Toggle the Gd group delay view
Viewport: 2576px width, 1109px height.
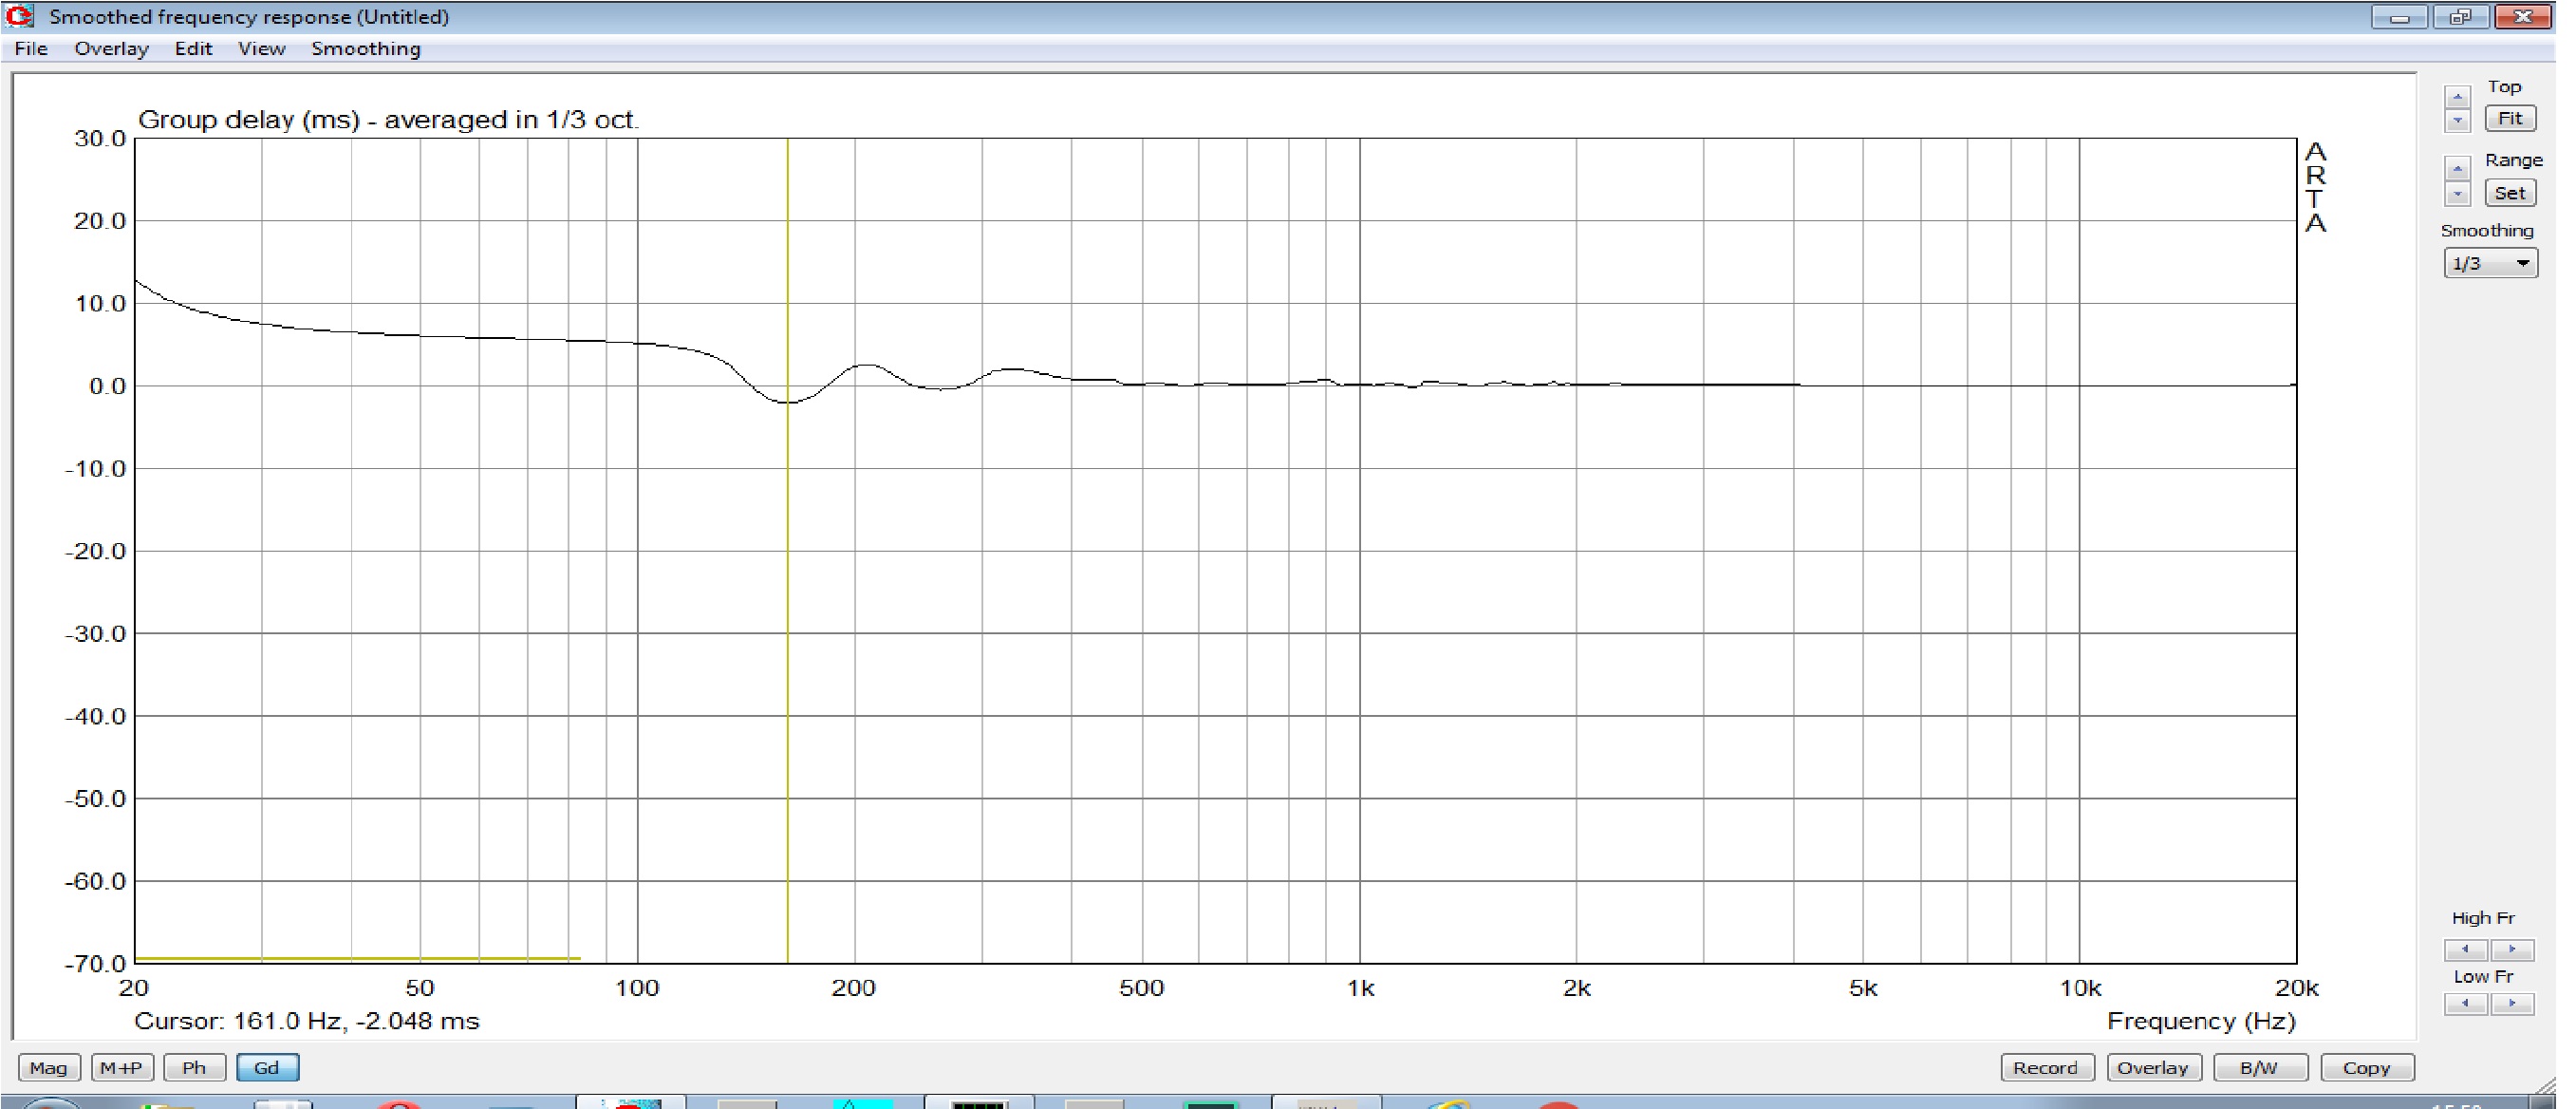[x=267, y=1068]
